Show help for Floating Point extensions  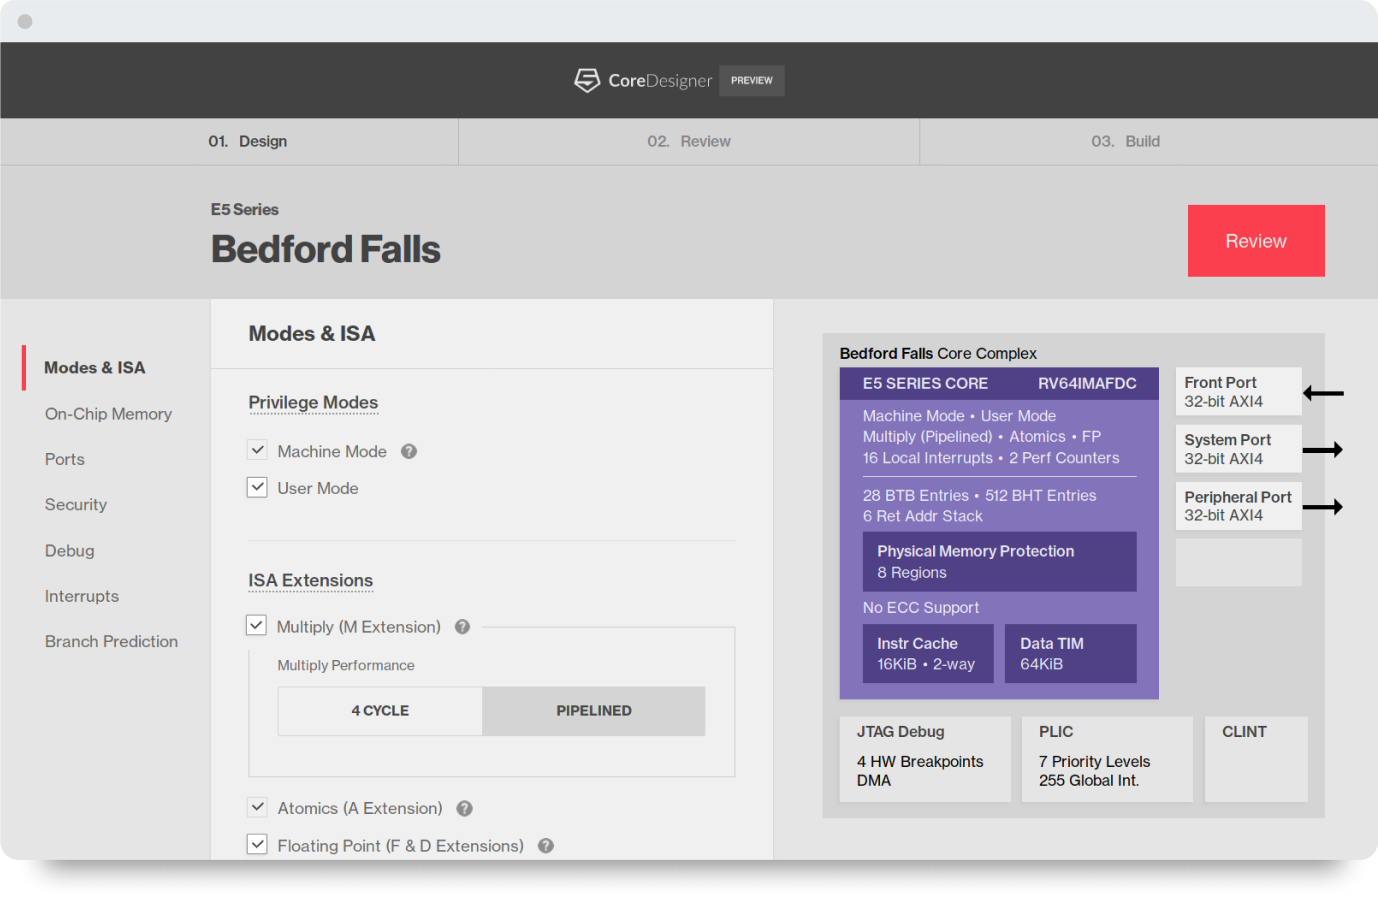pos(546,845)
